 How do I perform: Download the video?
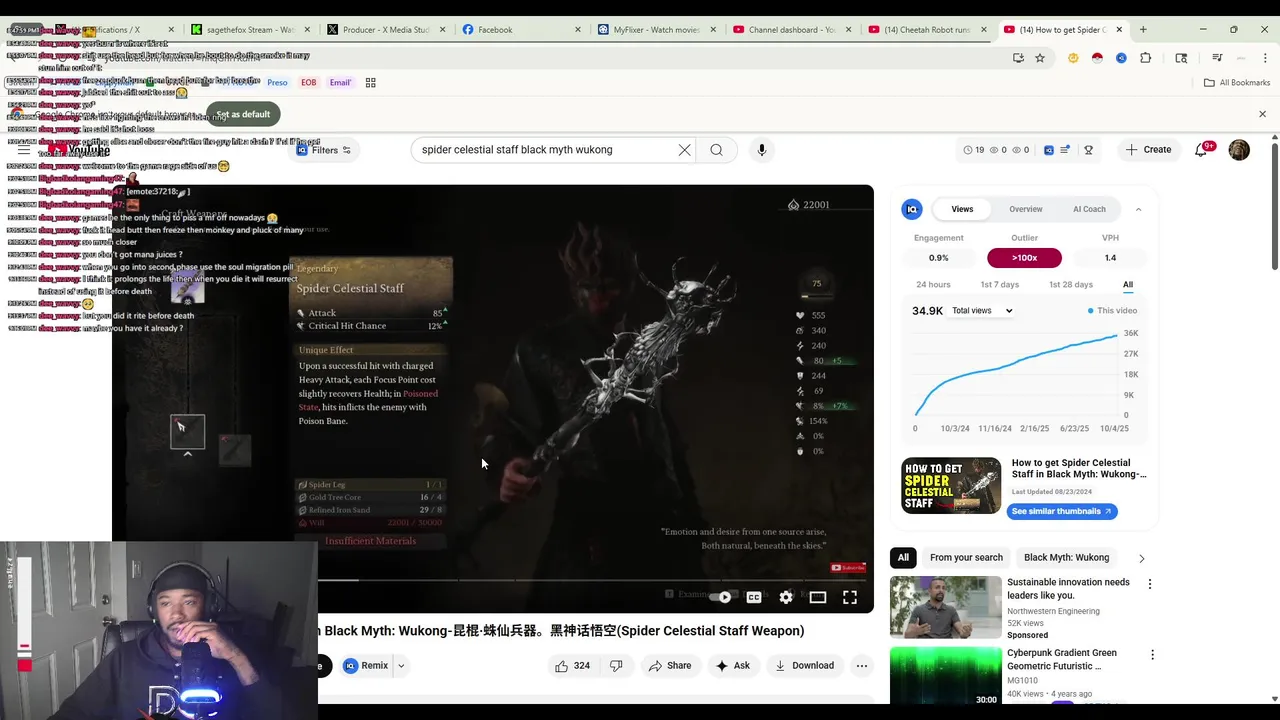804,666
